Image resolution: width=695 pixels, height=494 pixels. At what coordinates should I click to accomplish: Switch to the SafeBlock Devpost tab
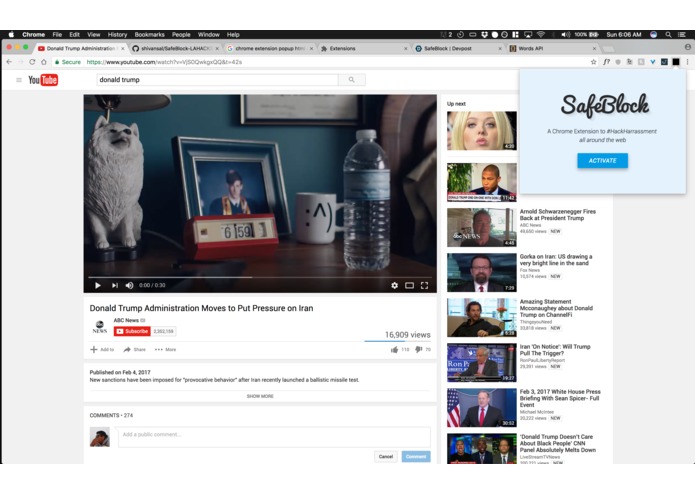(x=458, y=48)
